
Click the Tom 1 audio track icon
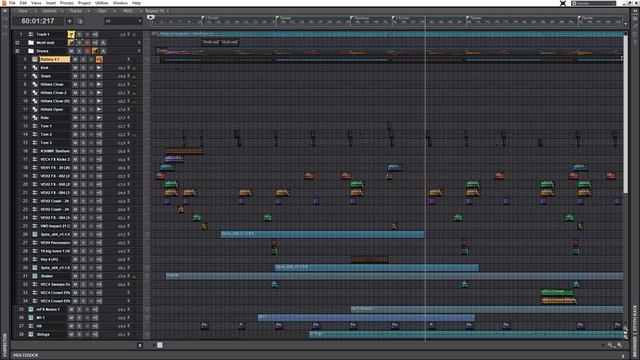(x=35, y=126)
